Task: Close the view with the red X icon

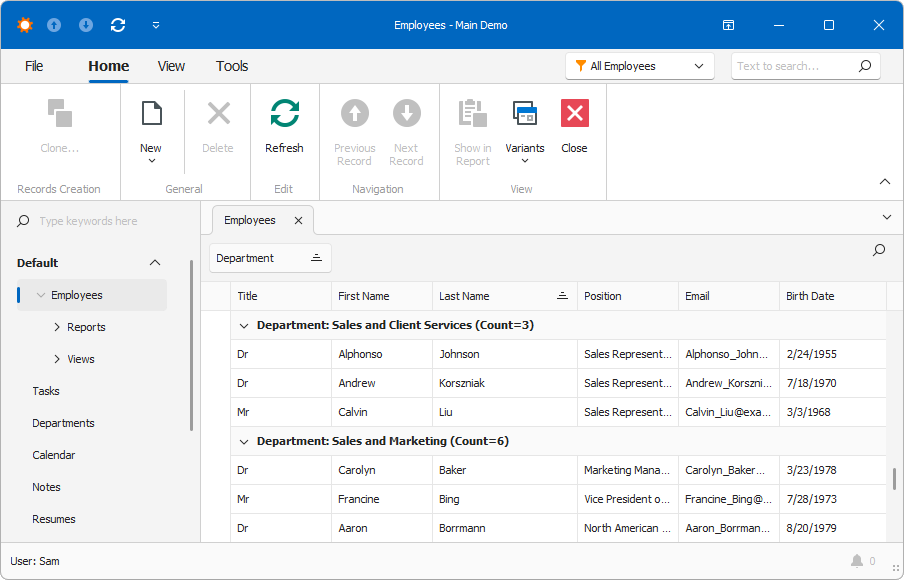Action: point(574,113)
